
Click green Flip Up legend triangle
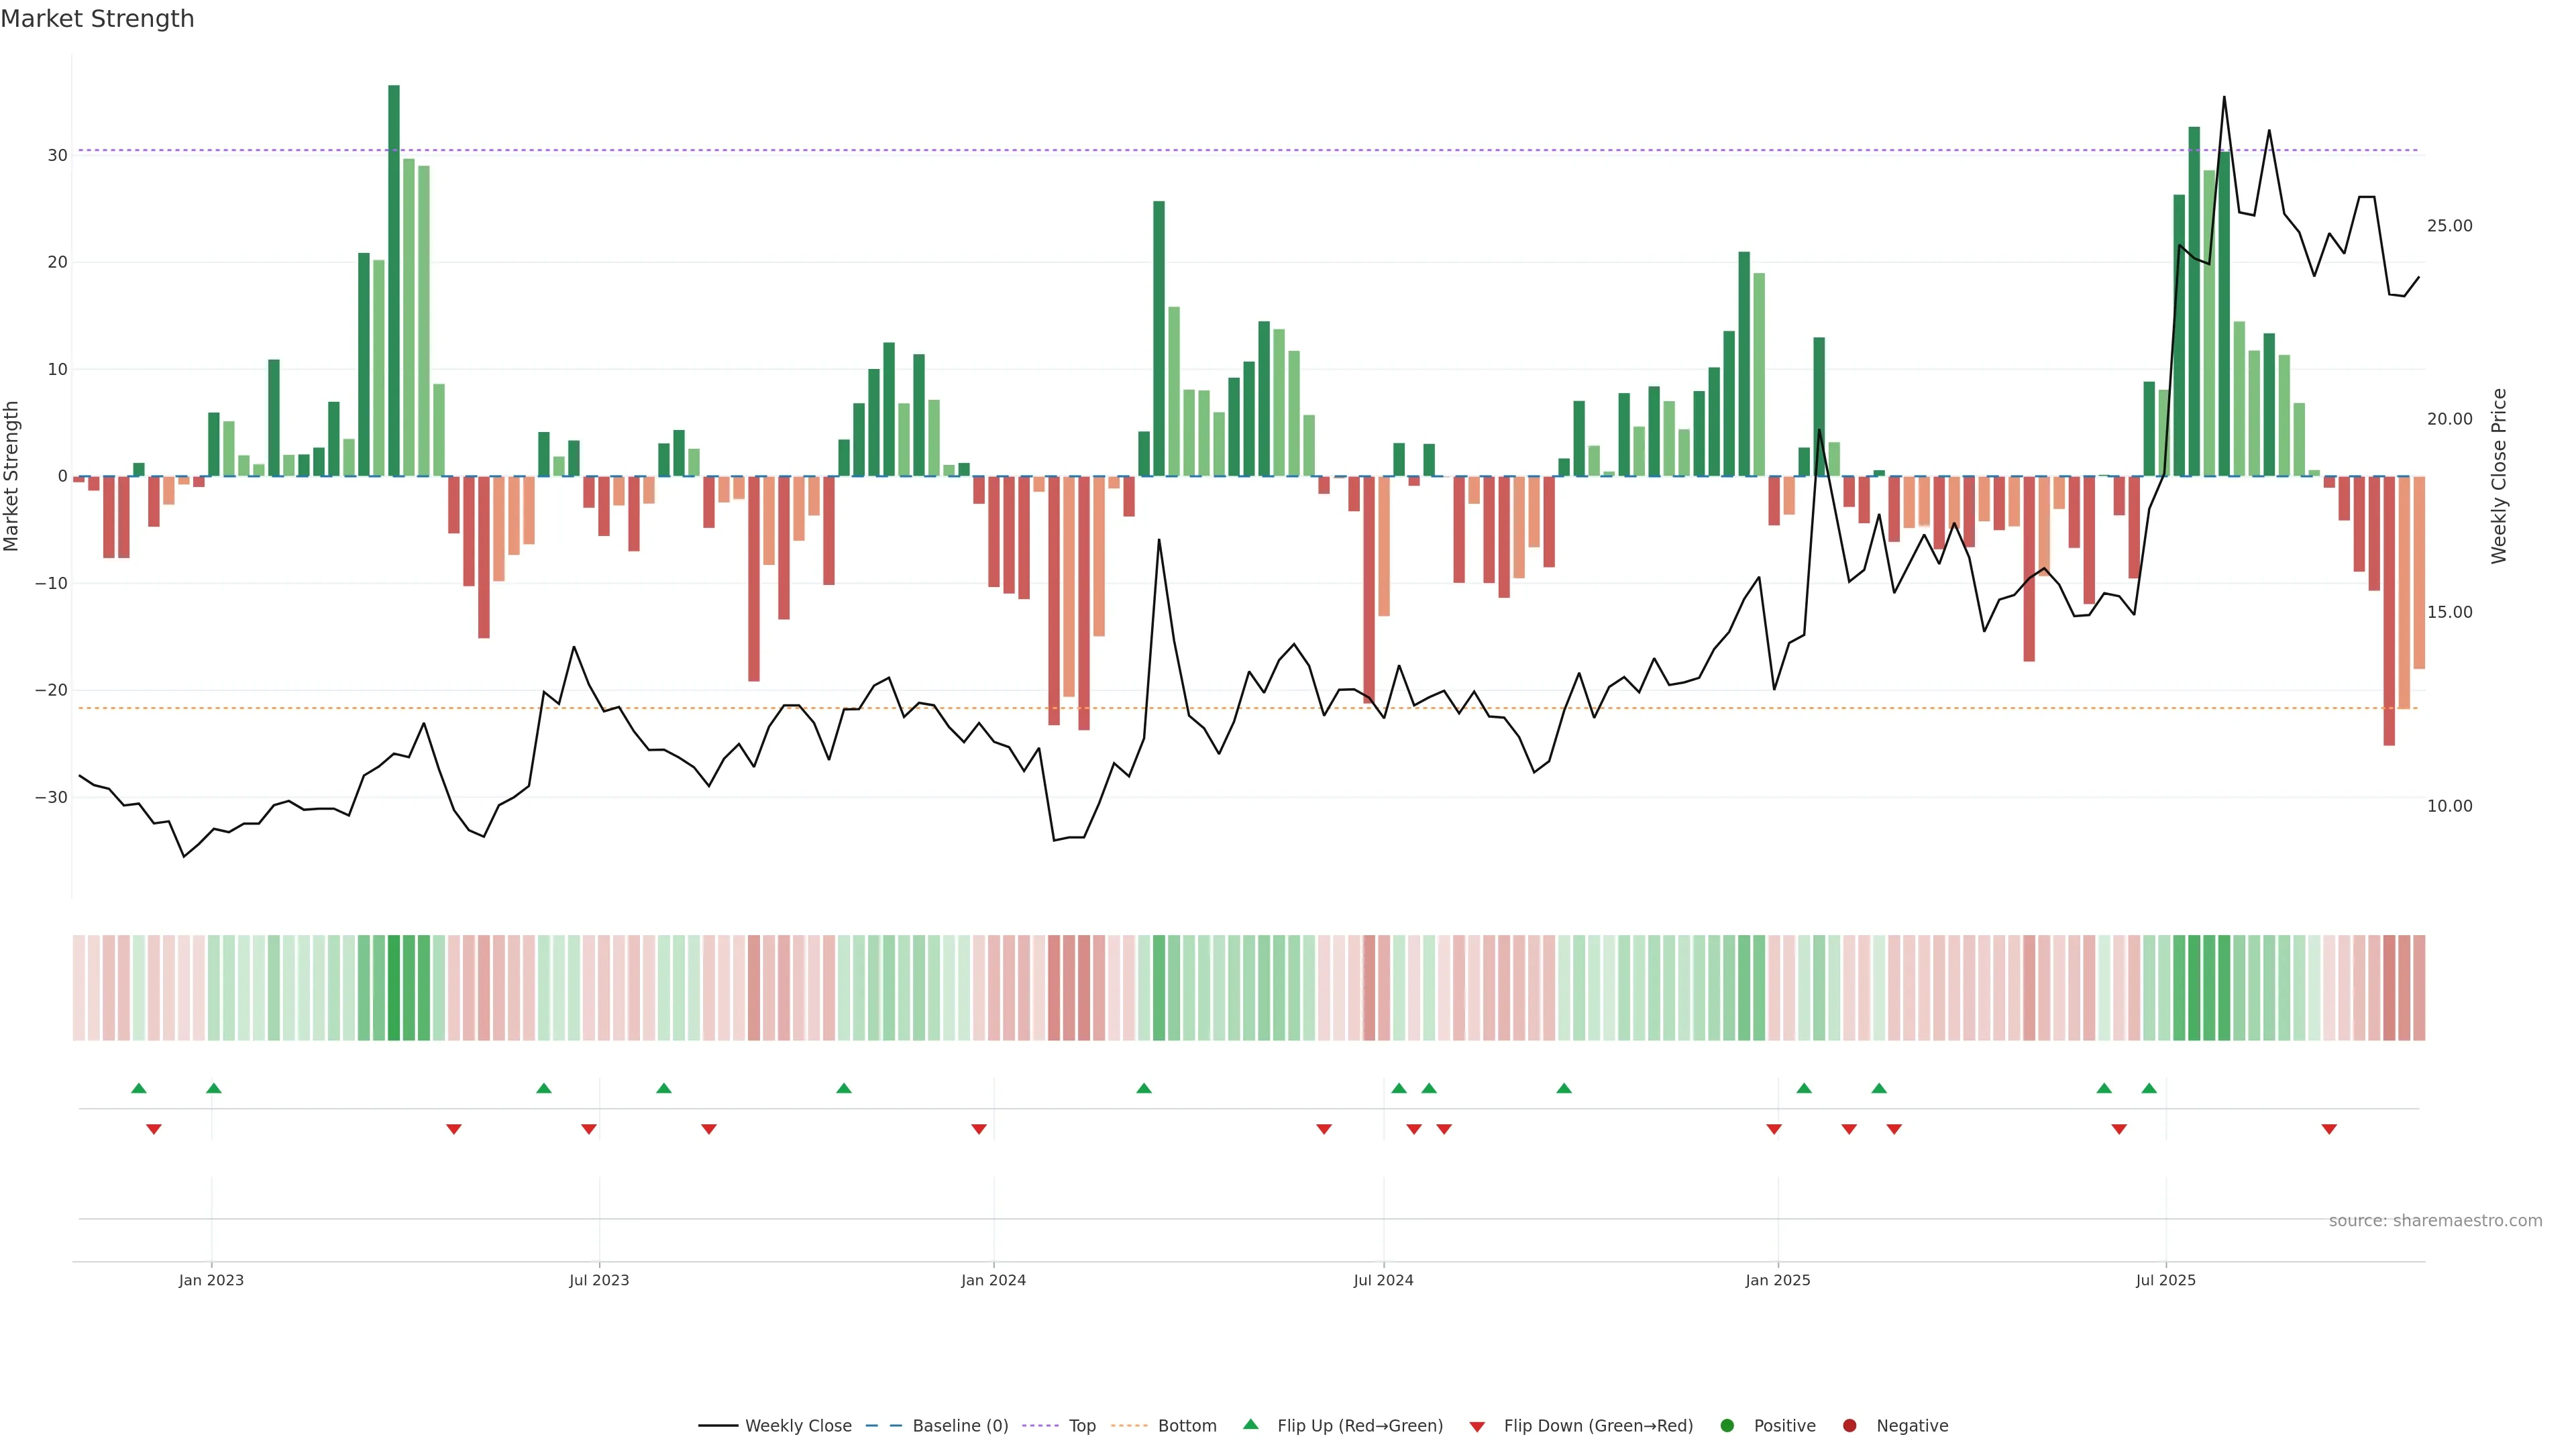click(x=1250, y=1425)
